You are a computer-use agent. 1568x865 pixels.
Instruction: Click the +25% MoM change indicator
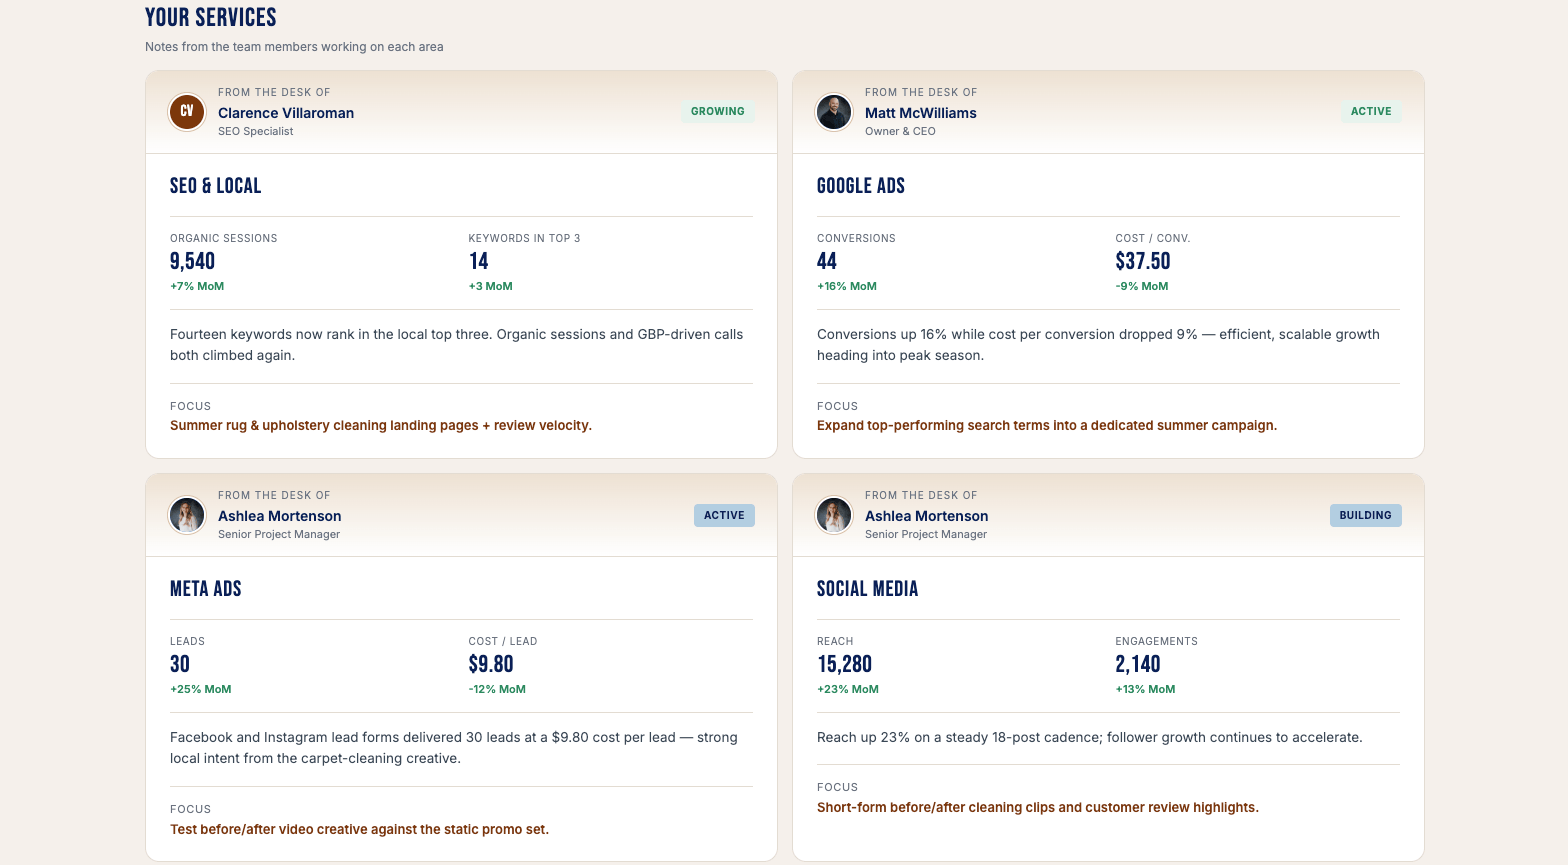[201, 689]
